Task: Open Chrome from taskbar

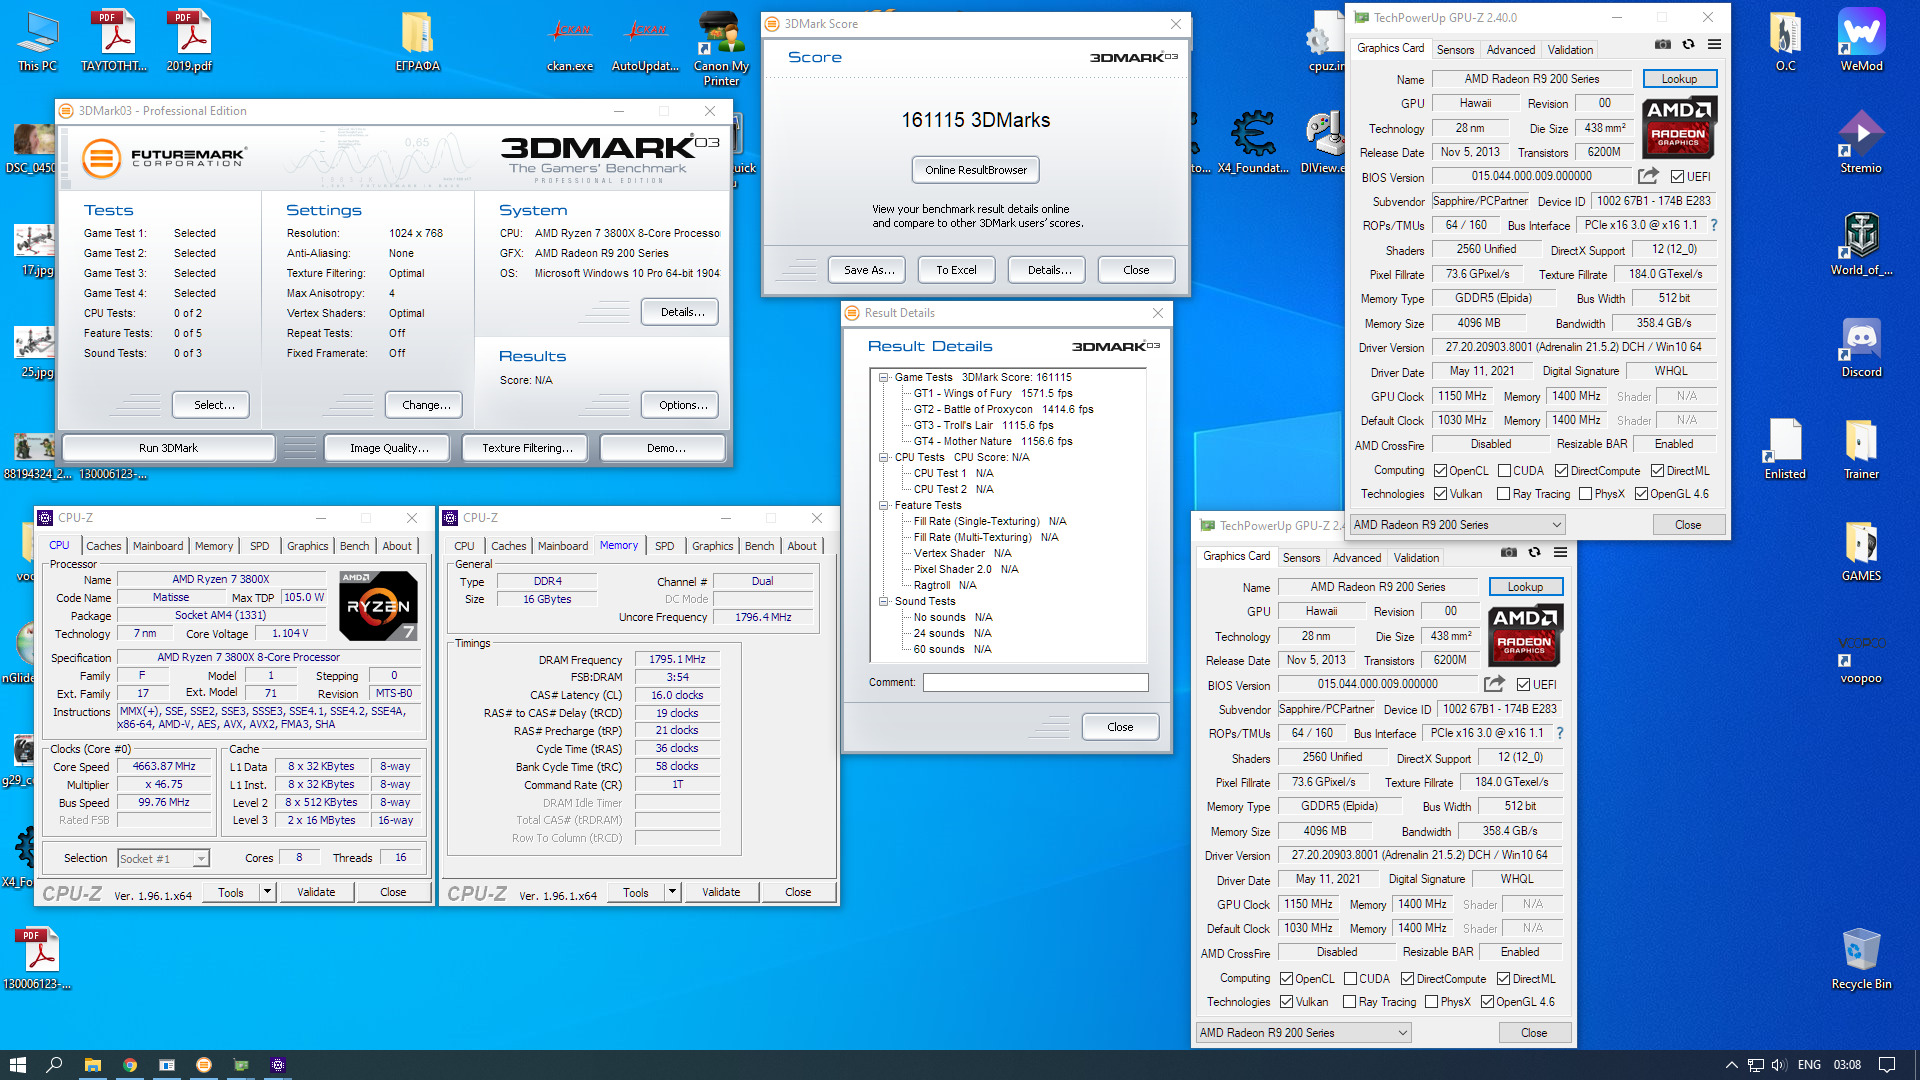Action: click(130, 1065)
